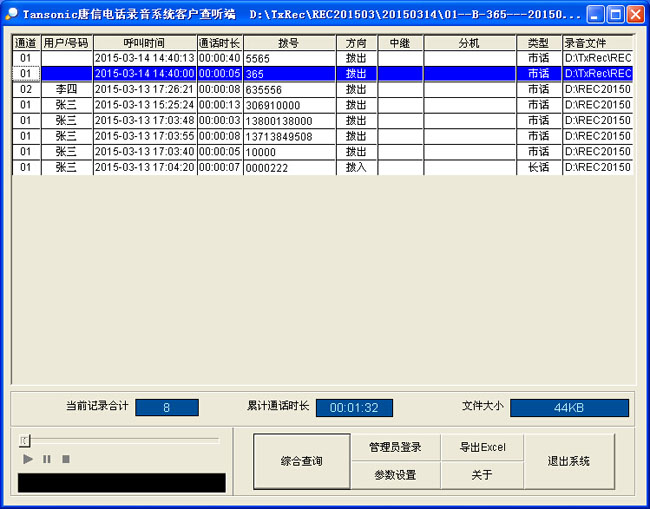
Task: Minimize the Tansonic window
Action: coord(595,15)
